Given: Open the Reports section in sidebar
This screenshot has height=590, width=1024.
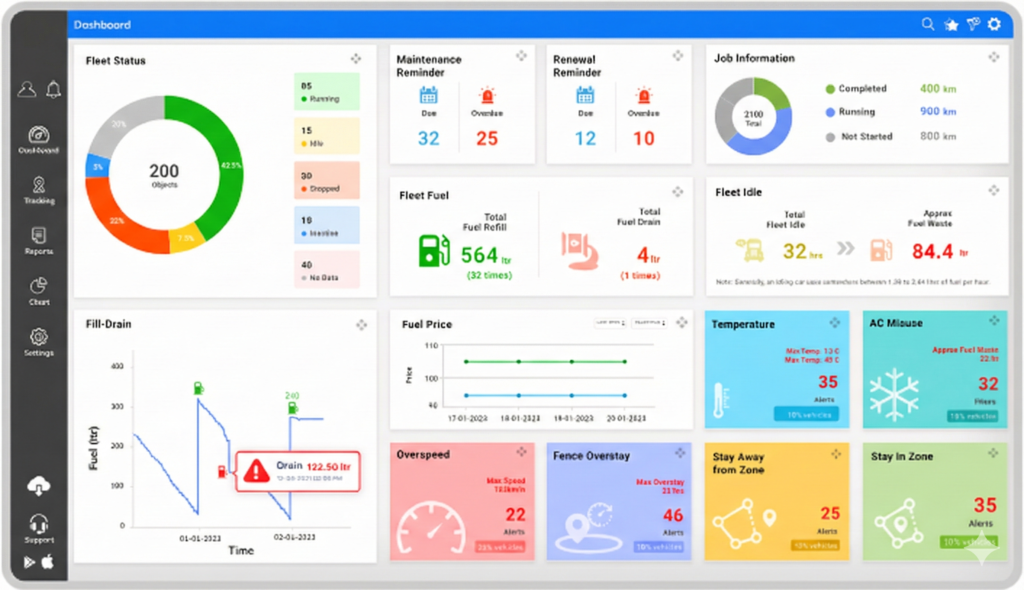Looking at the screenshot, I should pos(39,240).
